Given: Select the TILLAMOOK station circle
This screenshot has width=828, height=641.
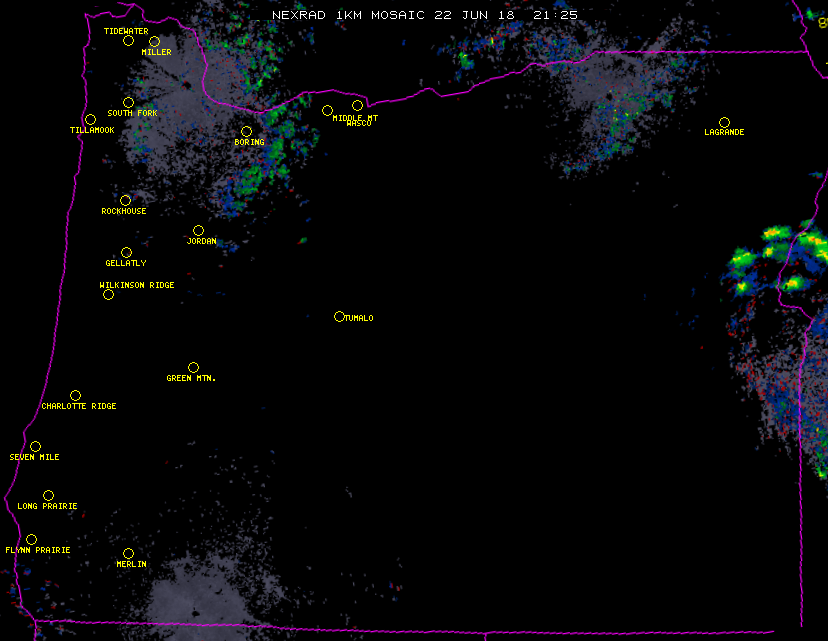Looking at the screenshot, I should [x=90, y=120].
